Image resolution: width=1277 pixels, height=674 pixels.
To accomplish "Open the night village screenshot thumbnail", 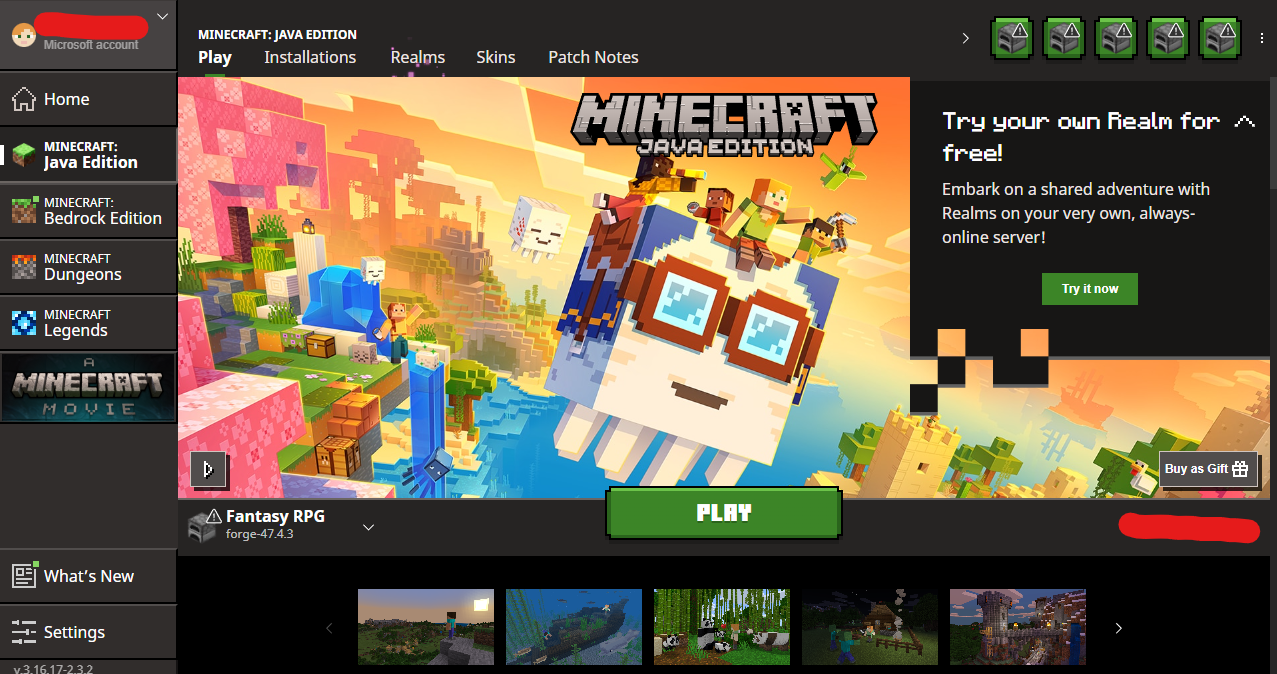I will click(x=870, y=628).
